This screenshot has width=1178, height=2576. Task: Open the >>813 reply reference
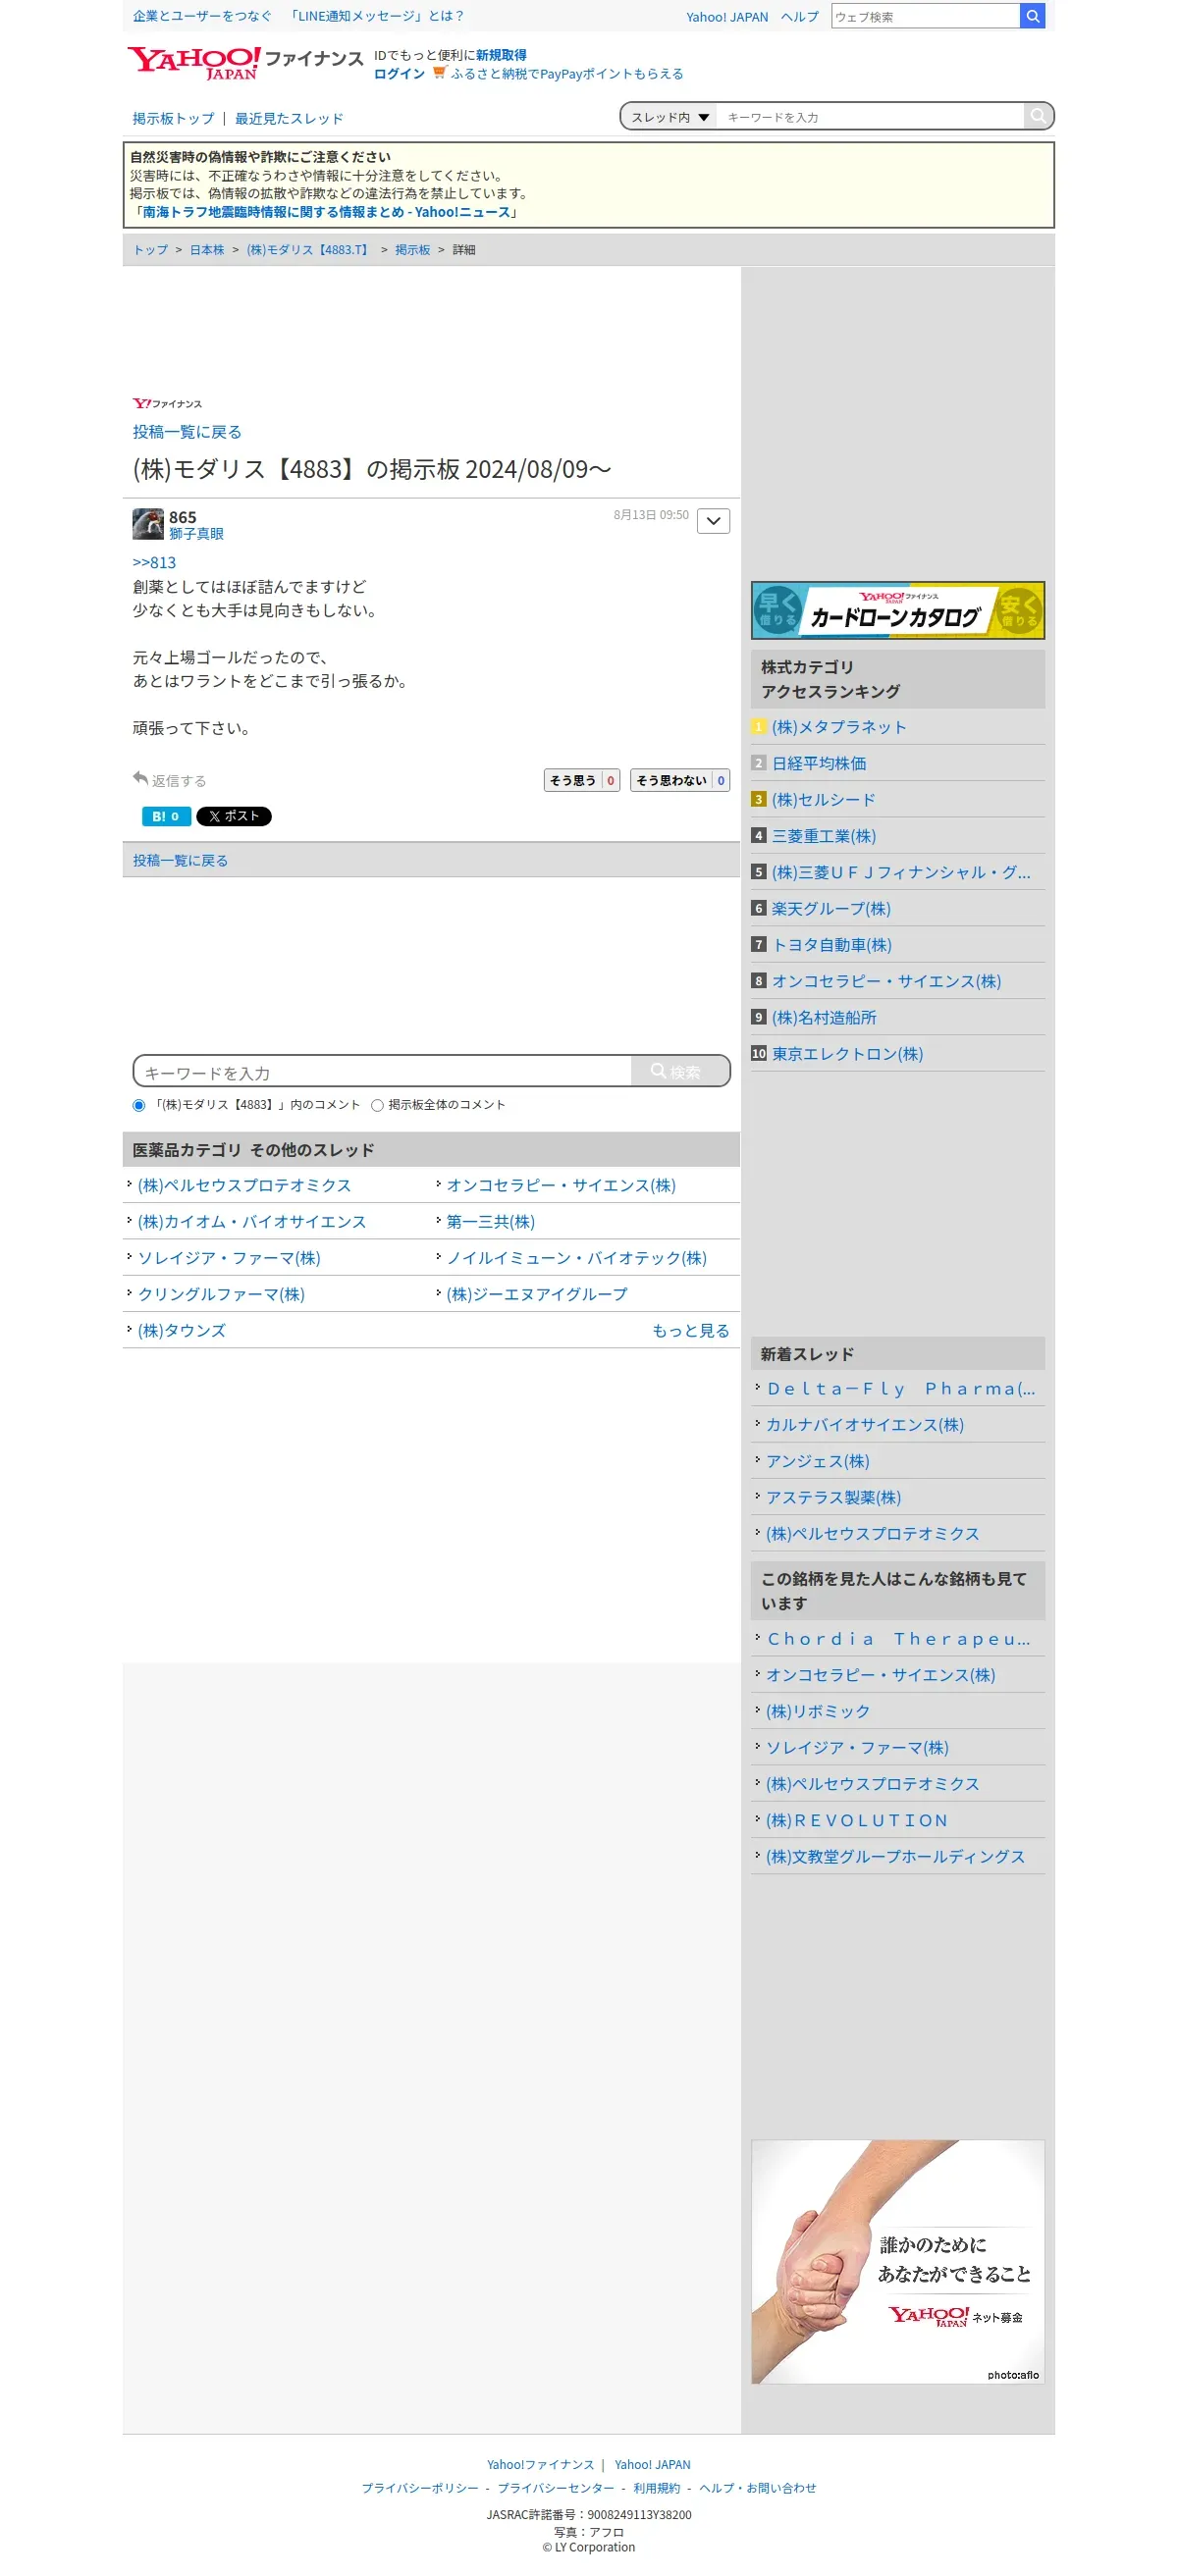[x=154, y=563]
